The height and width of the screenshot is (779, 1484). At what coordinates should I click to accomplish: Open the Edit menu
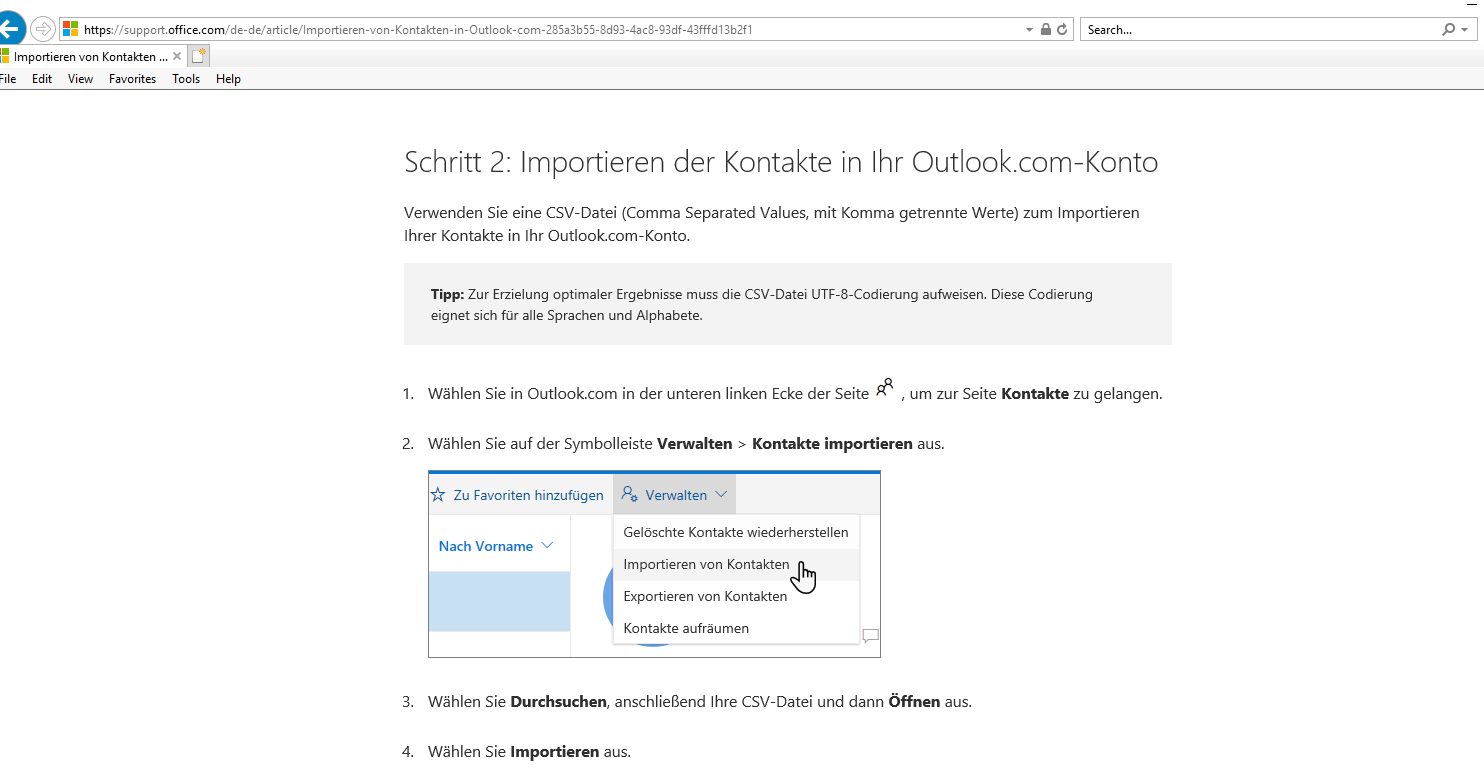coord(42,79)
